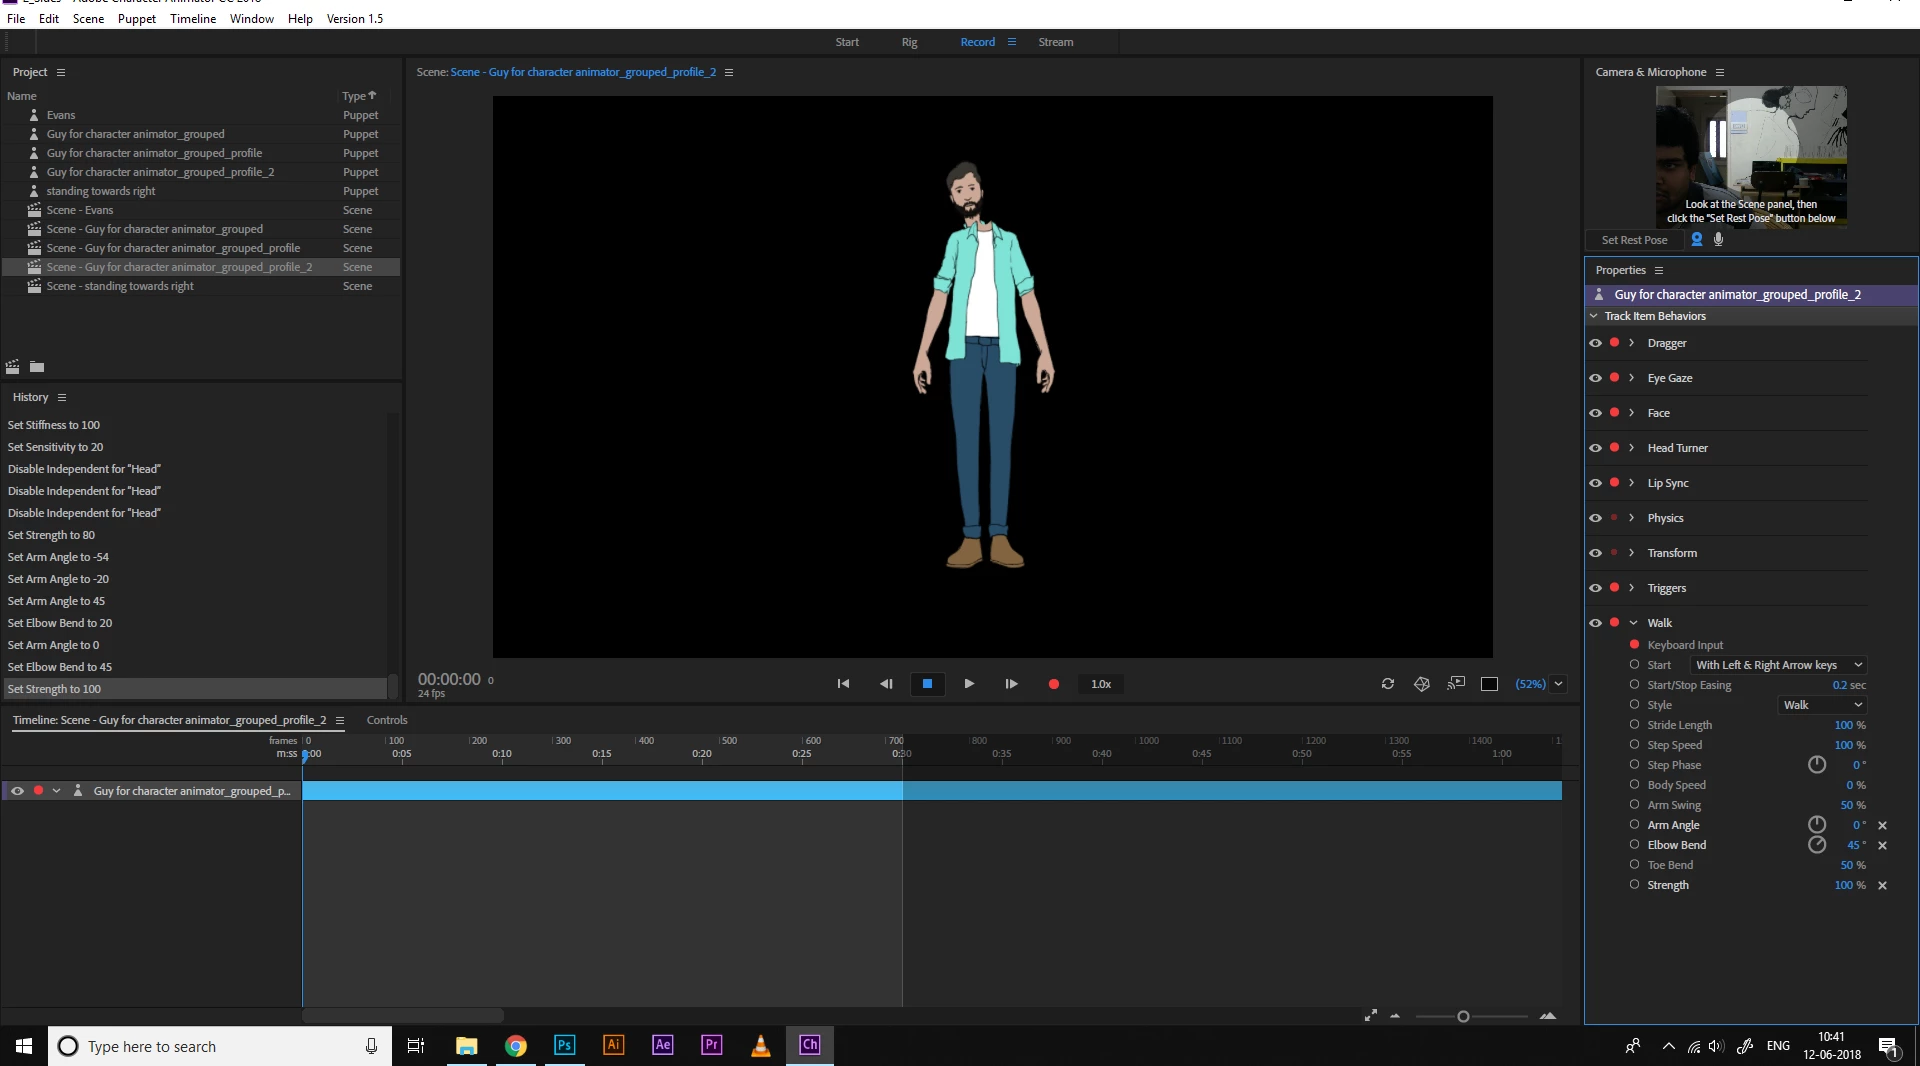Disarm the Walk behavior record dot
1920x1066 pixels.
coord(1614,623)
